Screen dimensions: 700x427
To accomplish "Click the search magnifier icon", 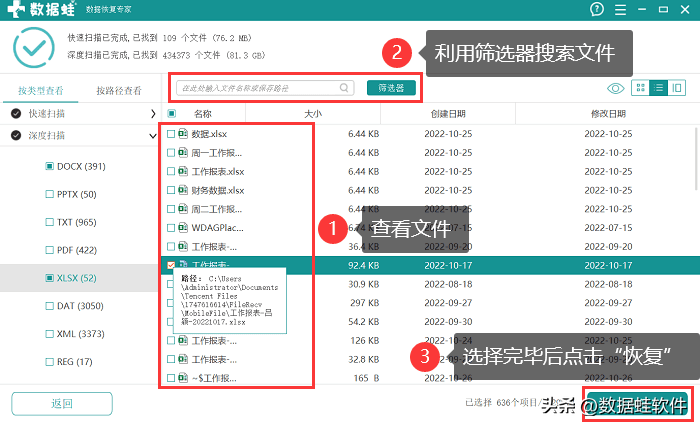I will (x=344, y=88).
